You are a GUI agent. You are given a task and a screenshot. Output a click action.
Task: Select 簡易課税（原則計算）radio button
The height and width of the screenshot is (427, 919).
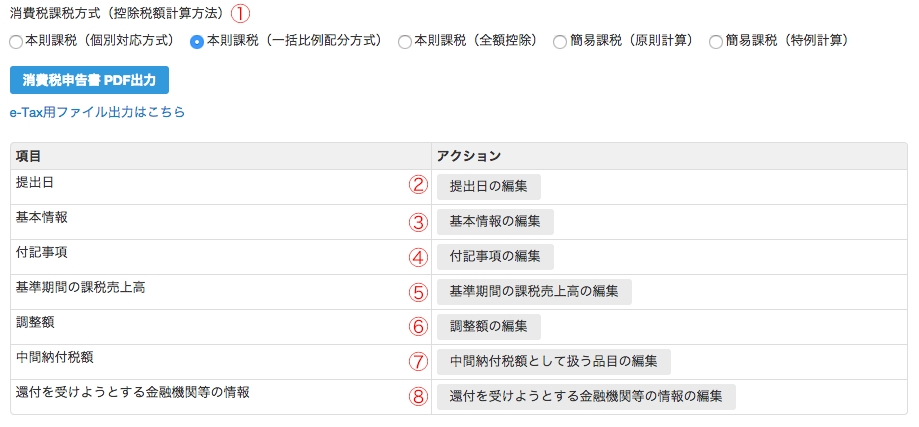pos(560,42)
